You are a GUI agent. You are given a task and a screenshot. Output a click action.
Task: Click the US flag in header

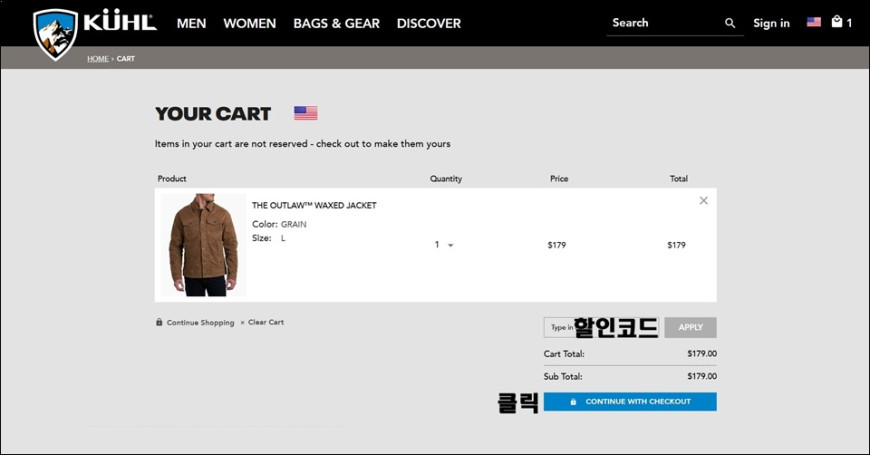[x=813, y=22]
